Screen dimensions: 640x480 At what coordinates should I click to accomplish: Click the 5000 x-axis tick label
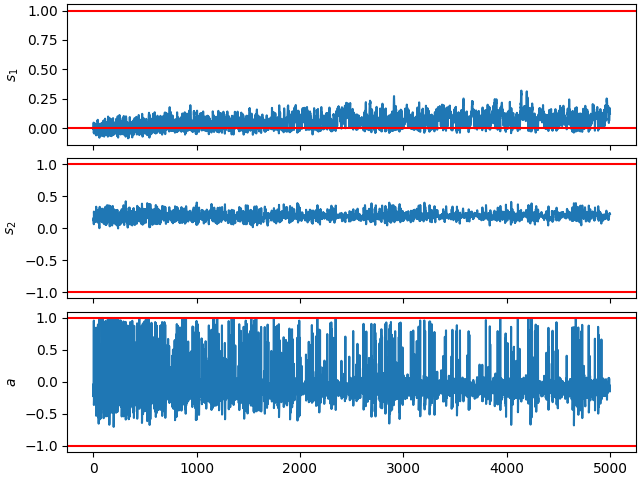point(610,468)
